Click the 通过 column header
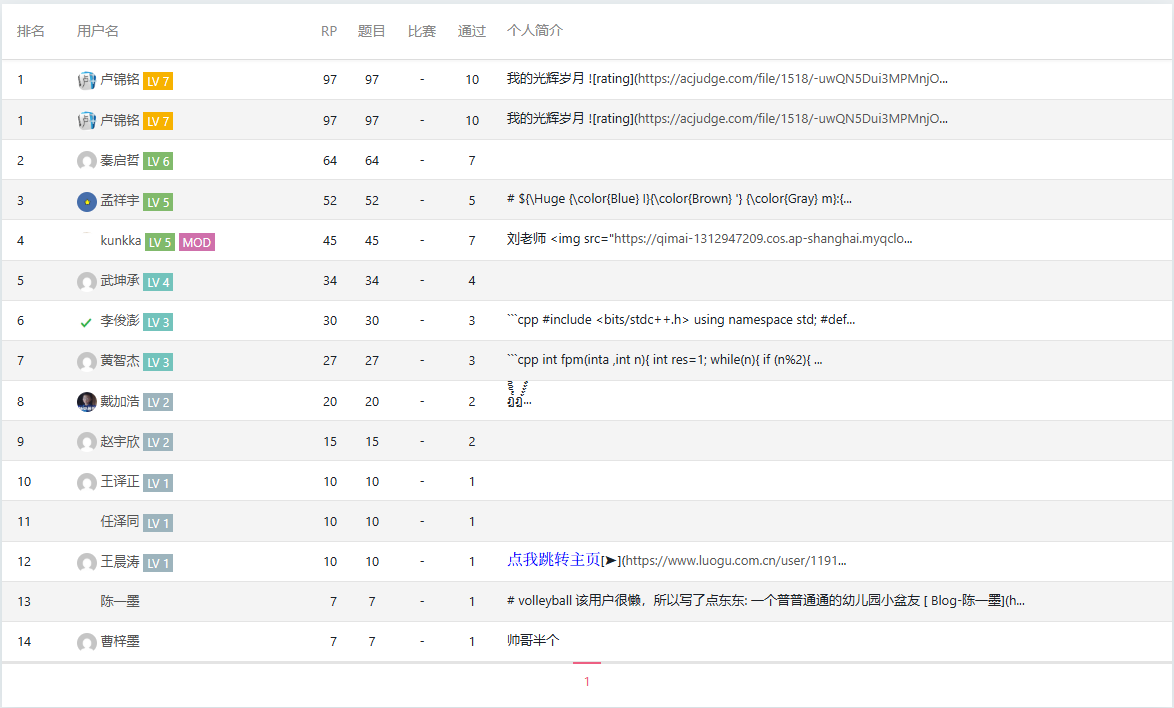This screenshot has width=1174, height=708. point(472,31)
